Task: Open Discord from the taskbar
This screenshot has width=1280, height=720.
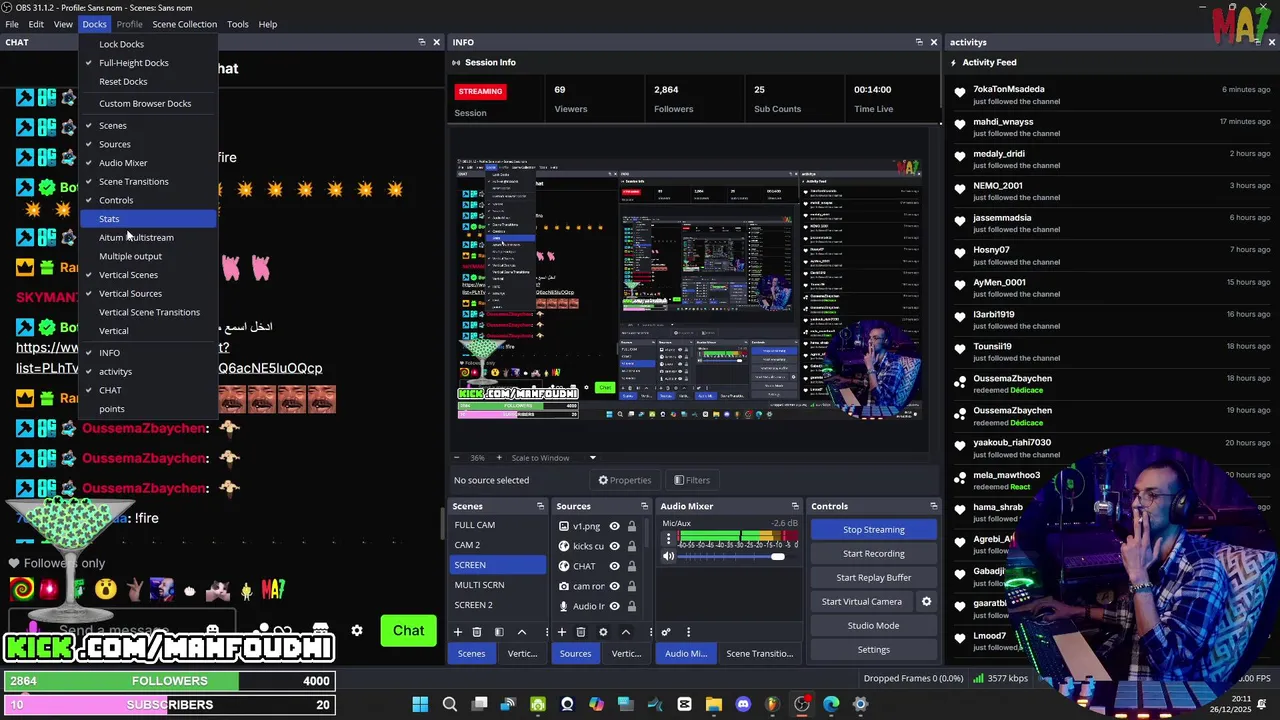Action: [x=743, y=704]
